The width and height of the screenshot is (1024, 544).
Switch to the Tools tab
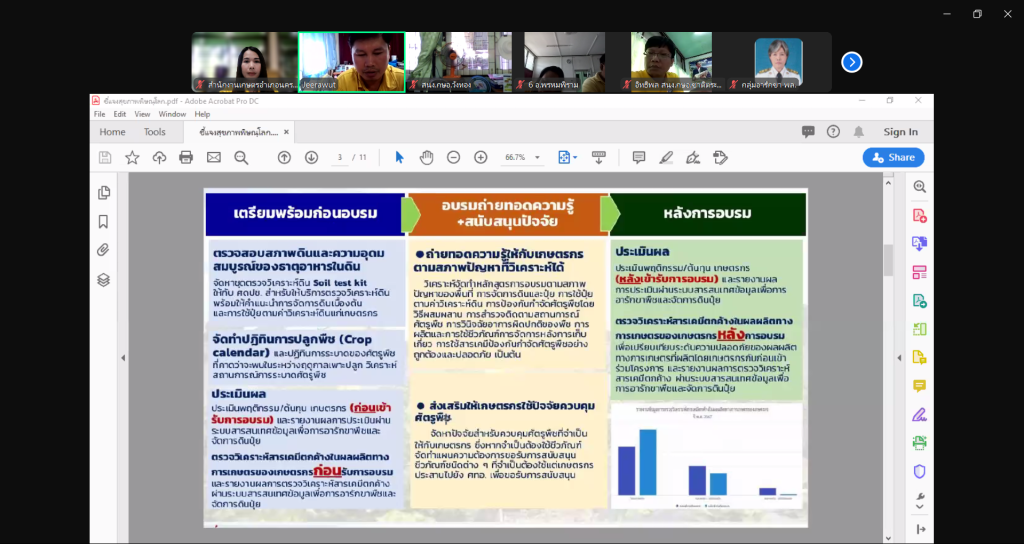(x=154, y=132)
